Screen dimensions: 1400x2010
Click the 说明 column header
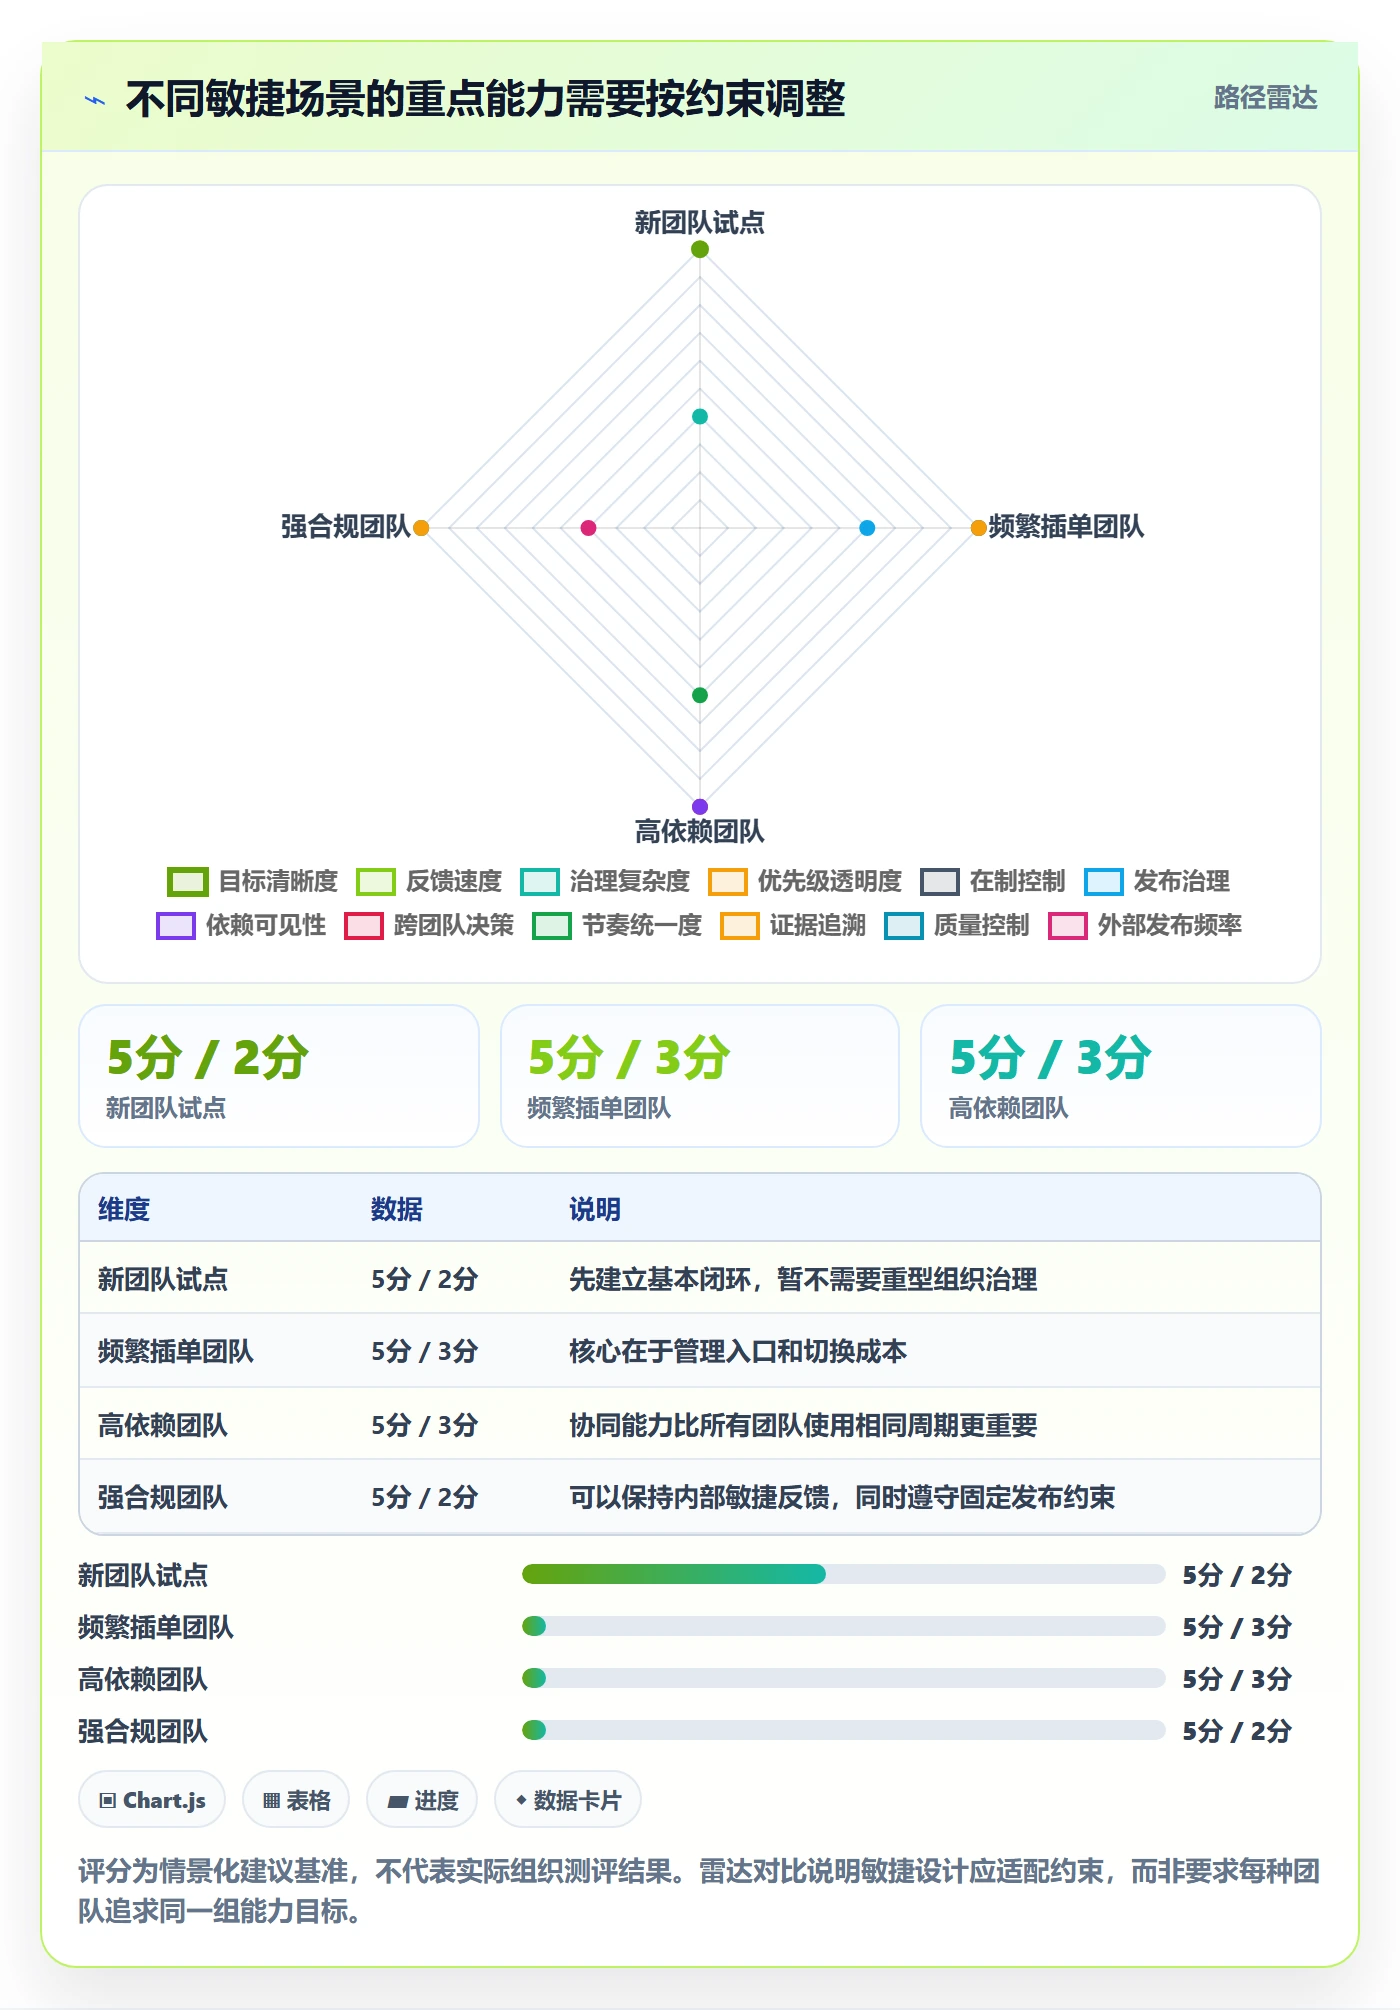pyautogui.click(x=595, y=1209)
